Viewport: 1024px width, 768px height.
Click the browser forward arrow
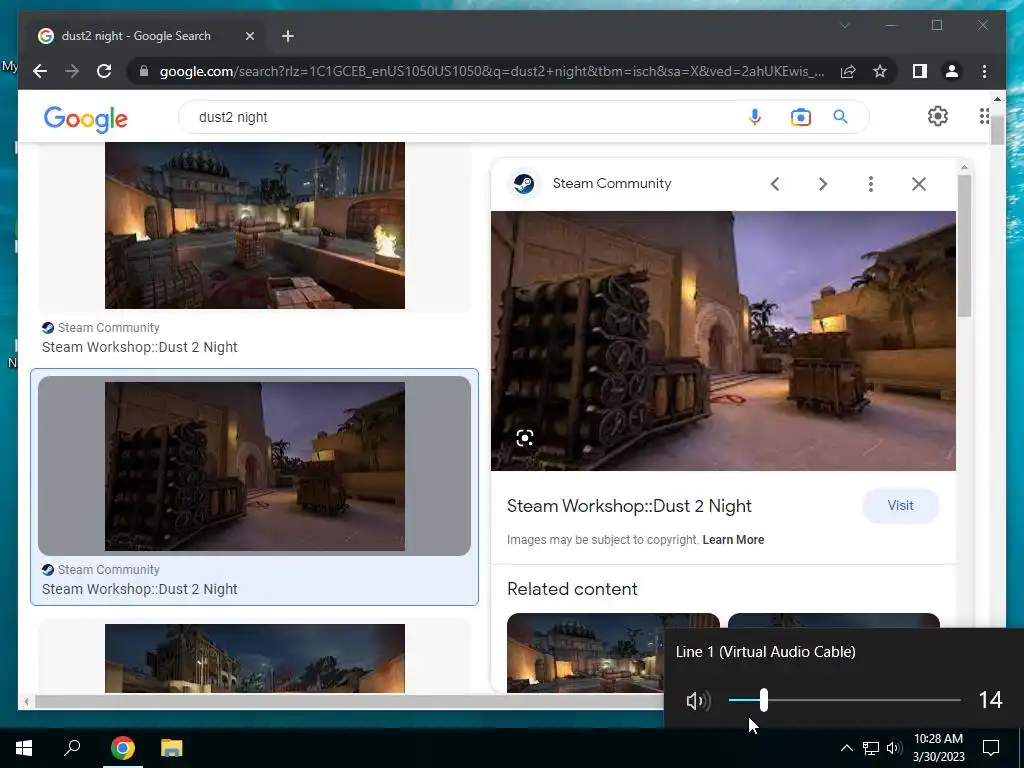72,71
